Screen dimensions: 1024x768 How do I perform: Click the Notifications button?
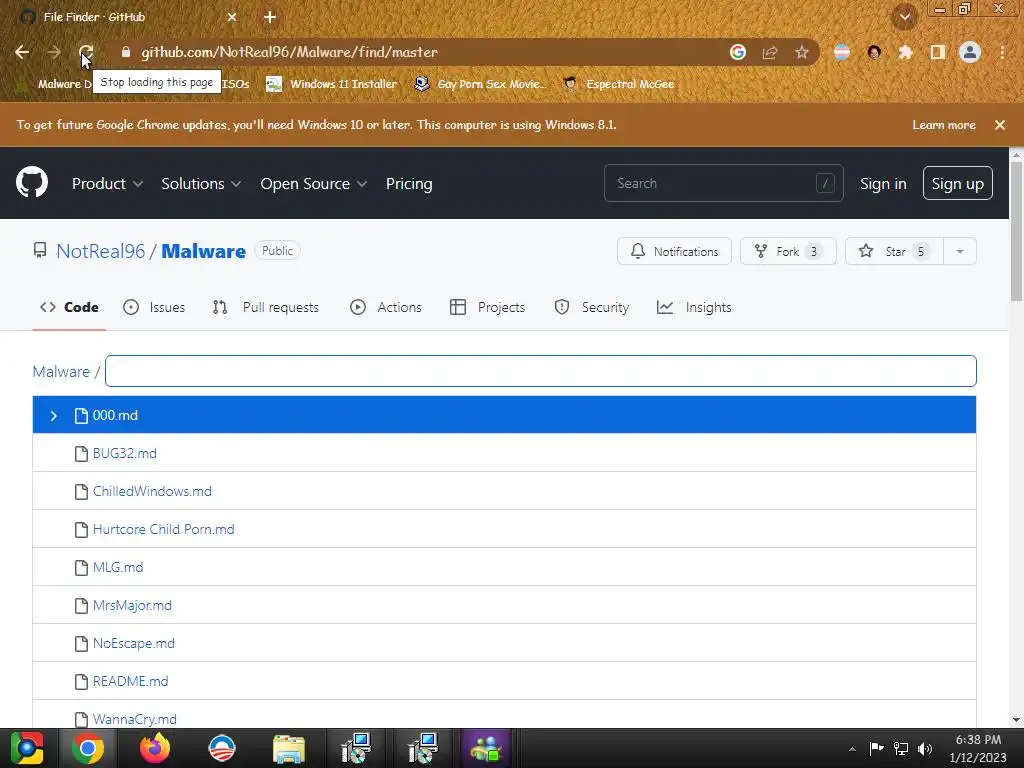674,251
